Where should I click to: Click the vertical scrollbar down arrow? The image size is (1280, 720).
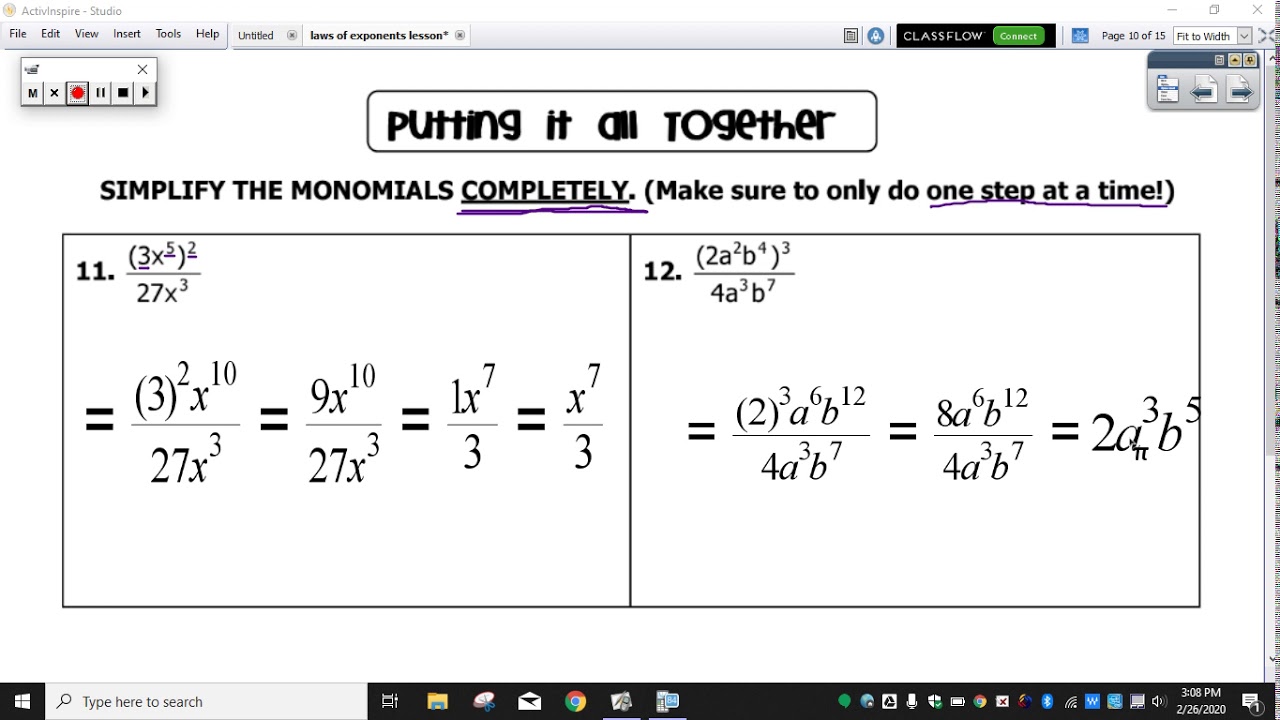click(x=1274, y=658)
